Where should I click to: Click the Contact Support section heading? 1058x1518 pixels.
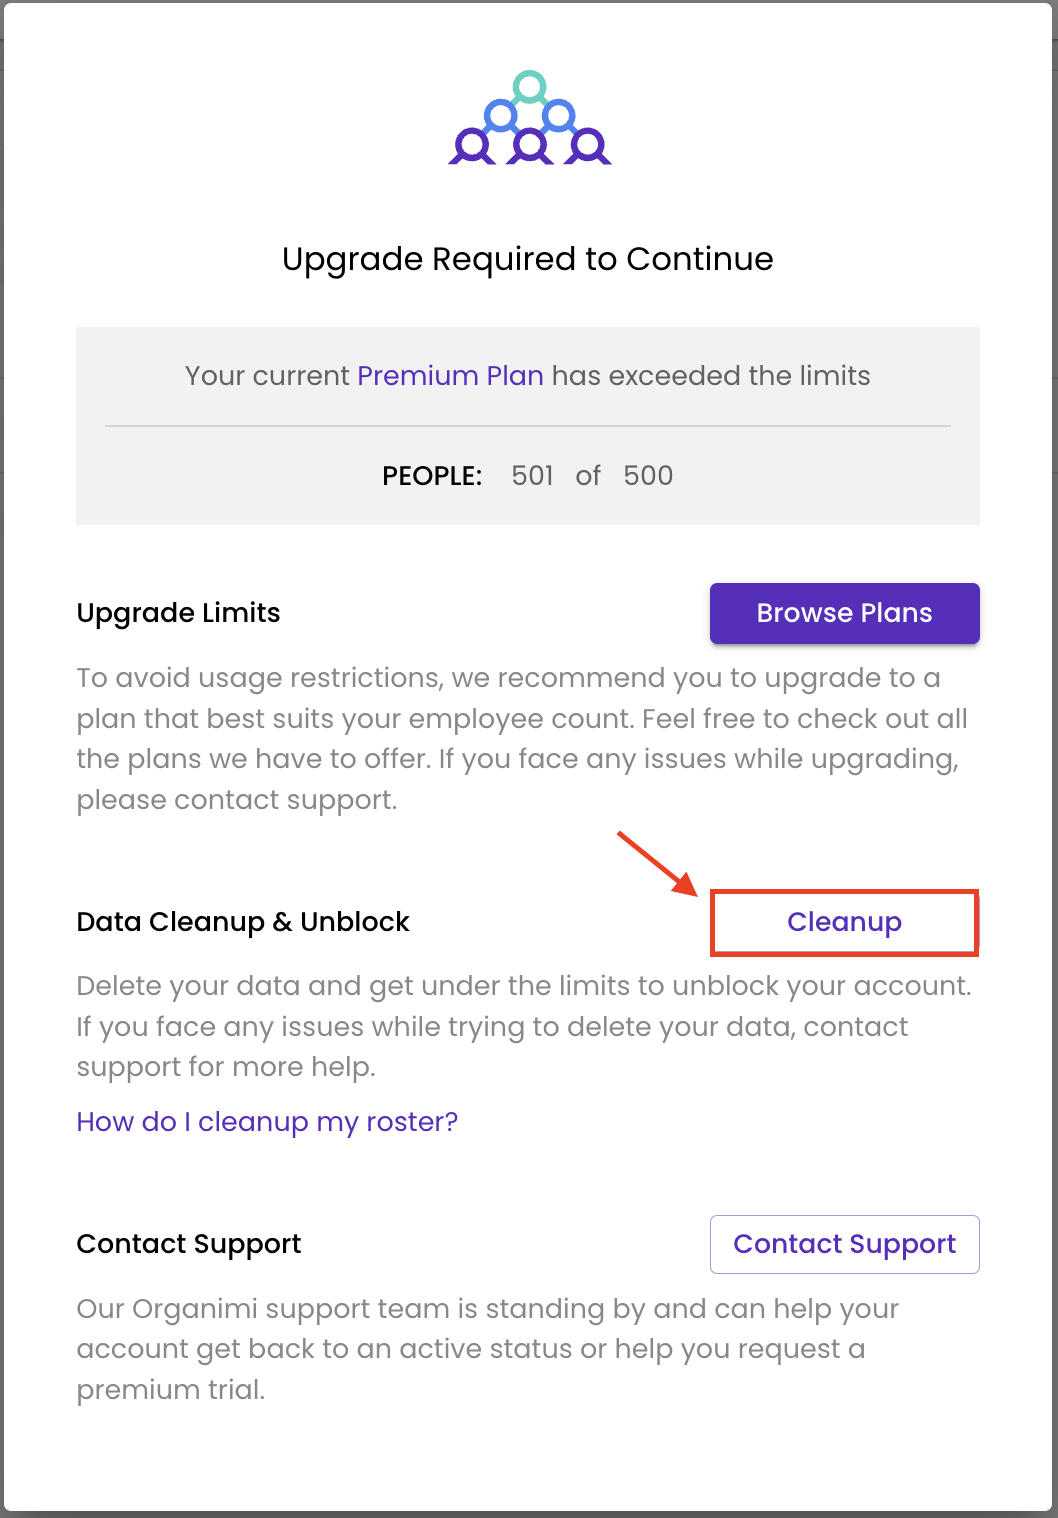tap(188, 1244)
